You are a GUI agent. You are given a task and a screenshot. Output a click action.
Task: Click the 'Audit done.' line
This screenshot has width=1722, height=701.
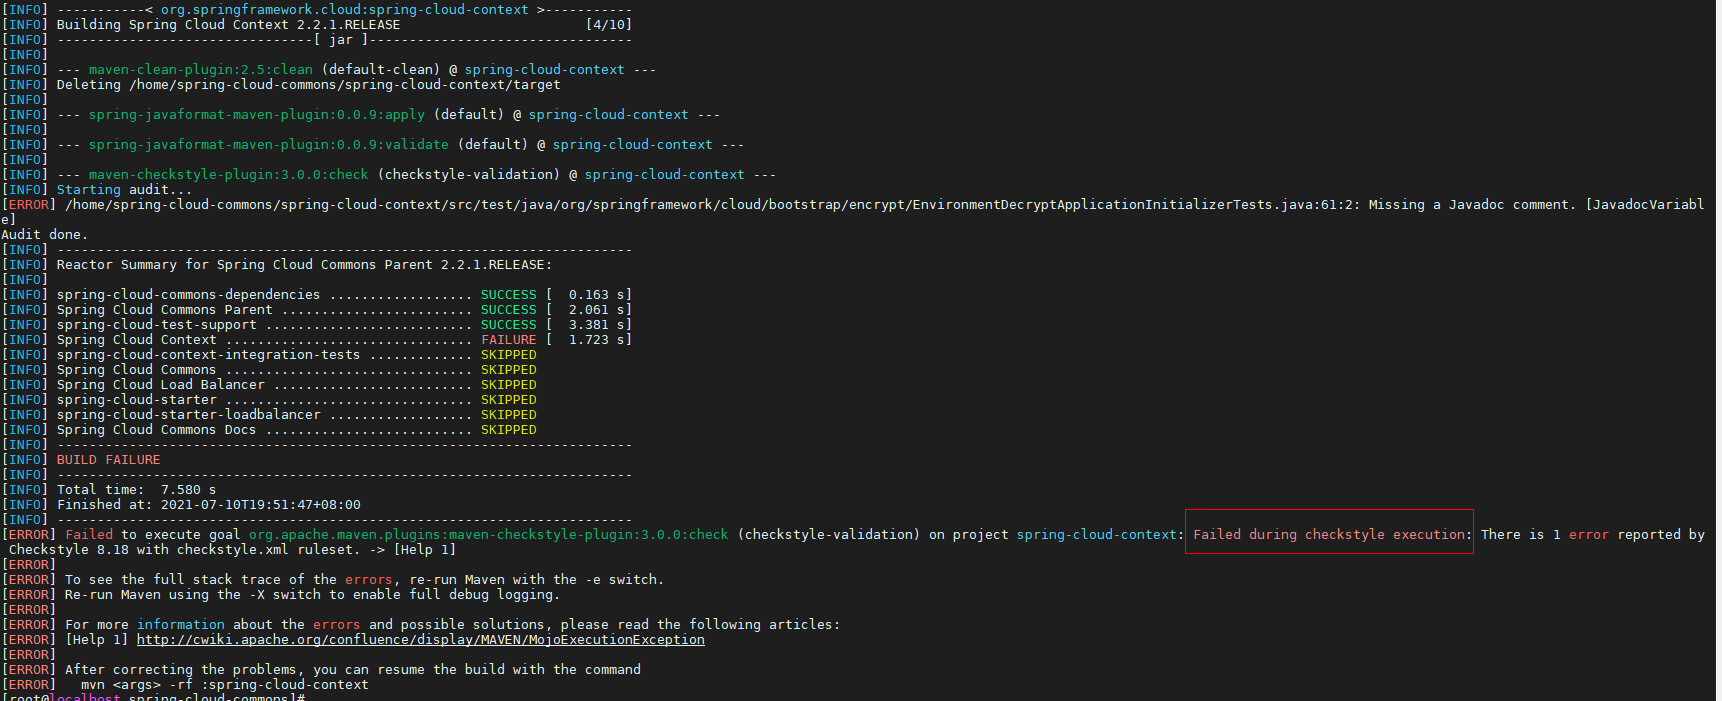45,235
